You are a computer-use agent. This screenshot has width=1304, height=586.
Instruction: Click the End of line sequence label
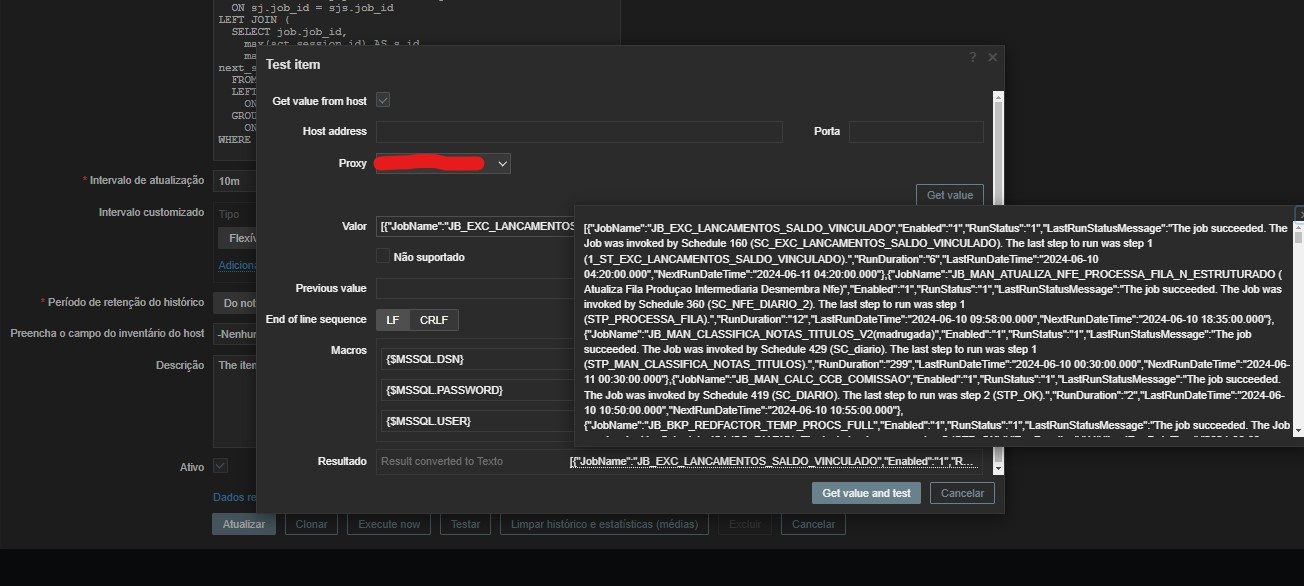[316, 319]
